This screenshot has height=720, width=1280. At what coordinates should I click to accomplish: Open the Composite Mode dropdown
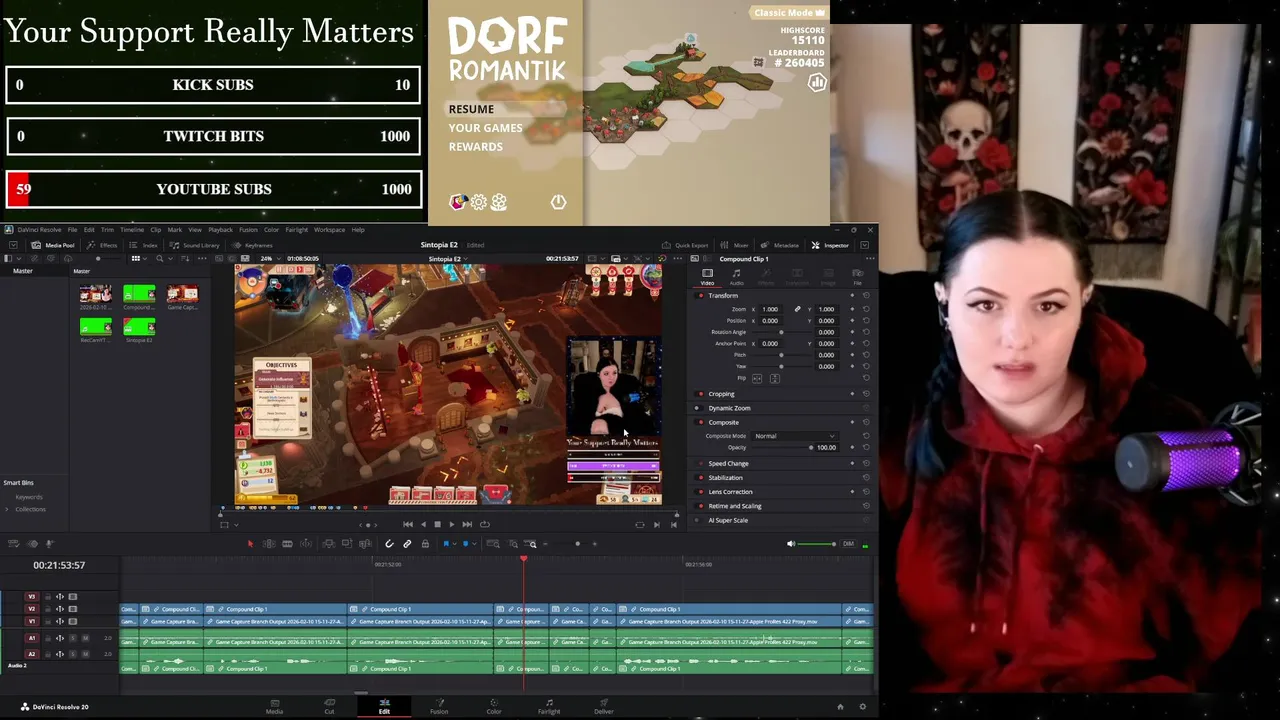(x=795, y=436)
